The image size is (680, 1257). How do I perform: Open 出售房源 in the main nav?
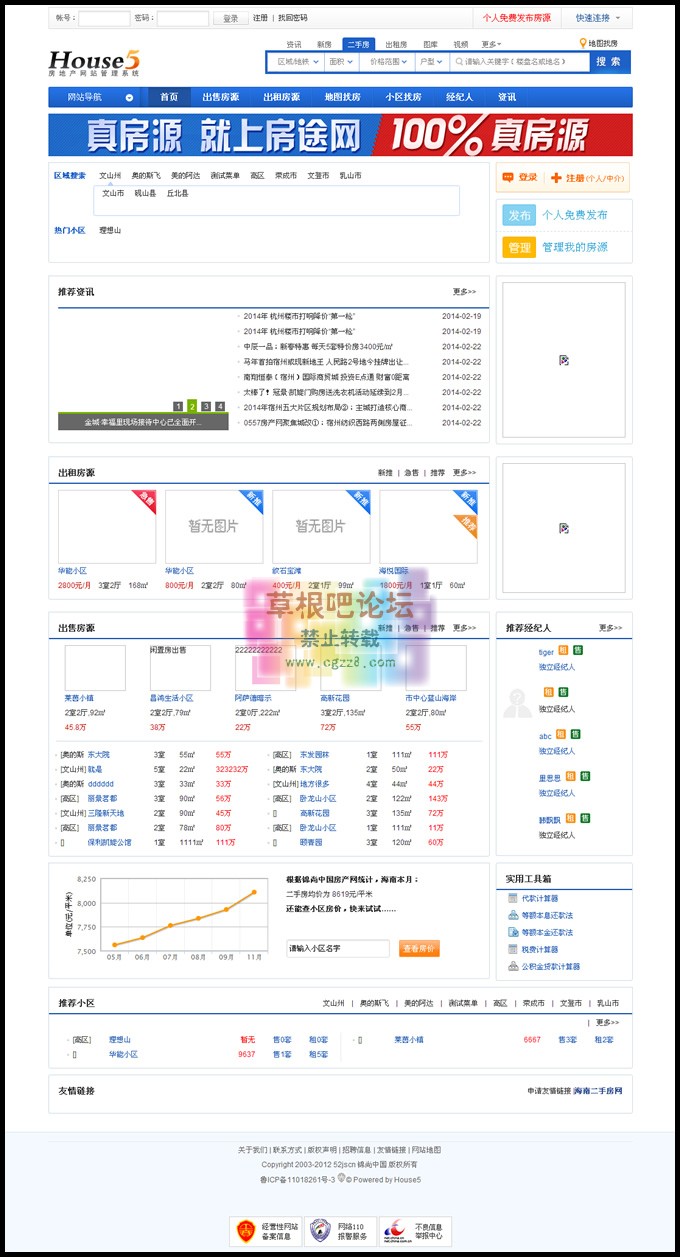221,97
